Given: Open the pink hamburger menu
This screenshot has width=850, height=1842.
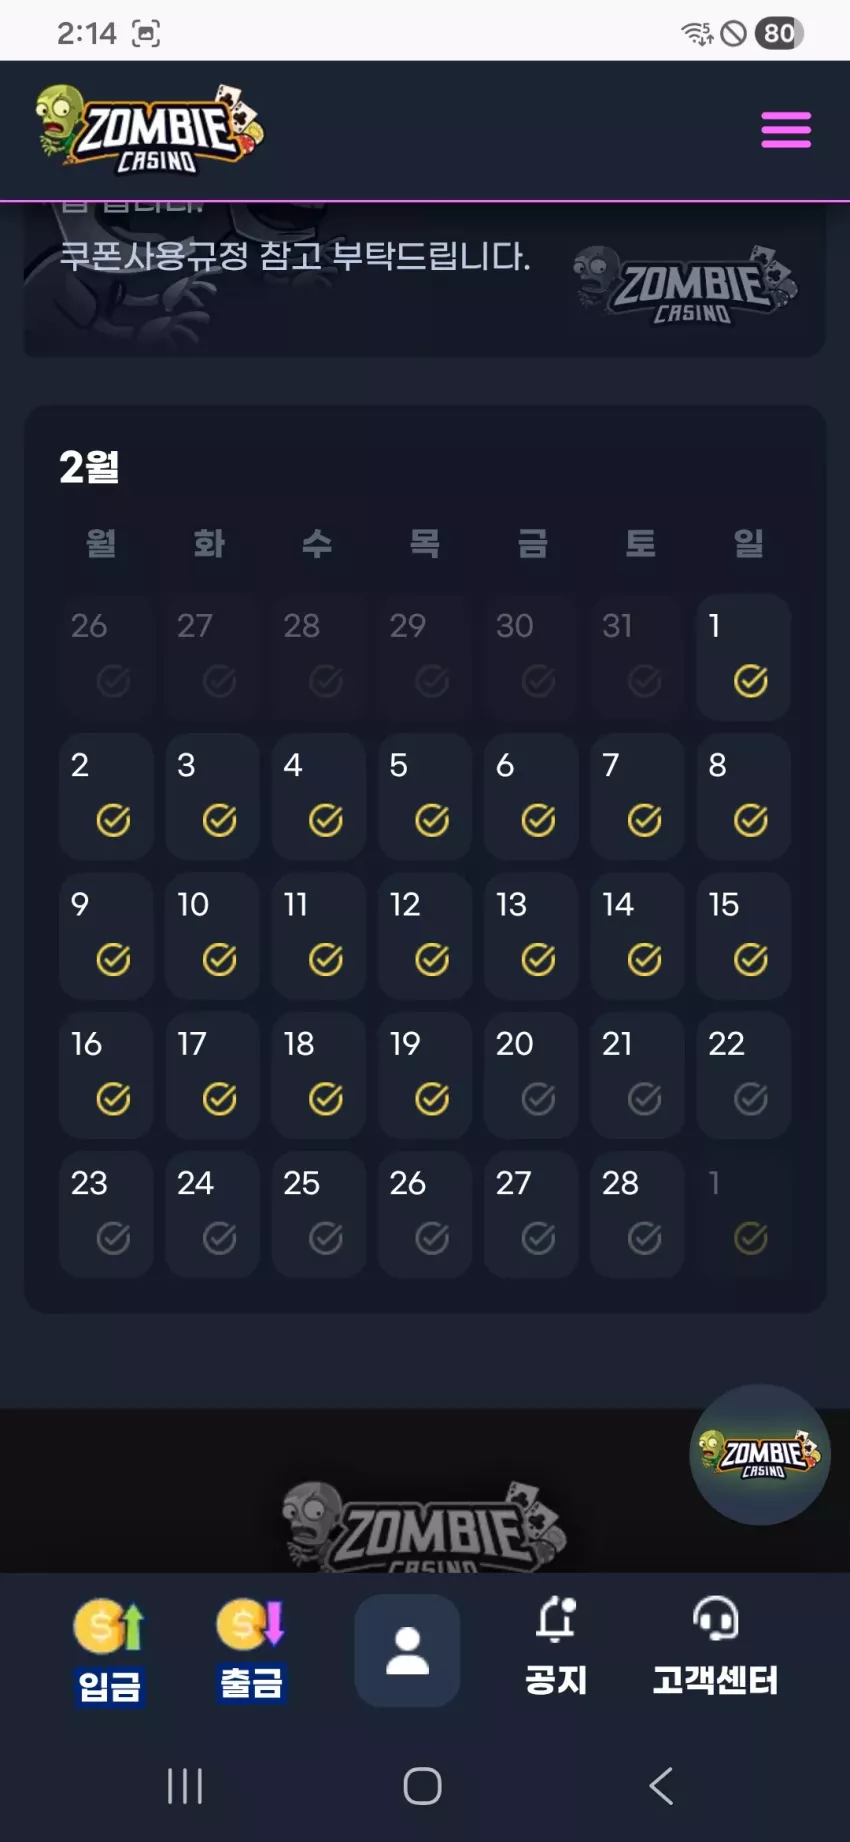Looking at the screenshot, I should click(786, 130).
